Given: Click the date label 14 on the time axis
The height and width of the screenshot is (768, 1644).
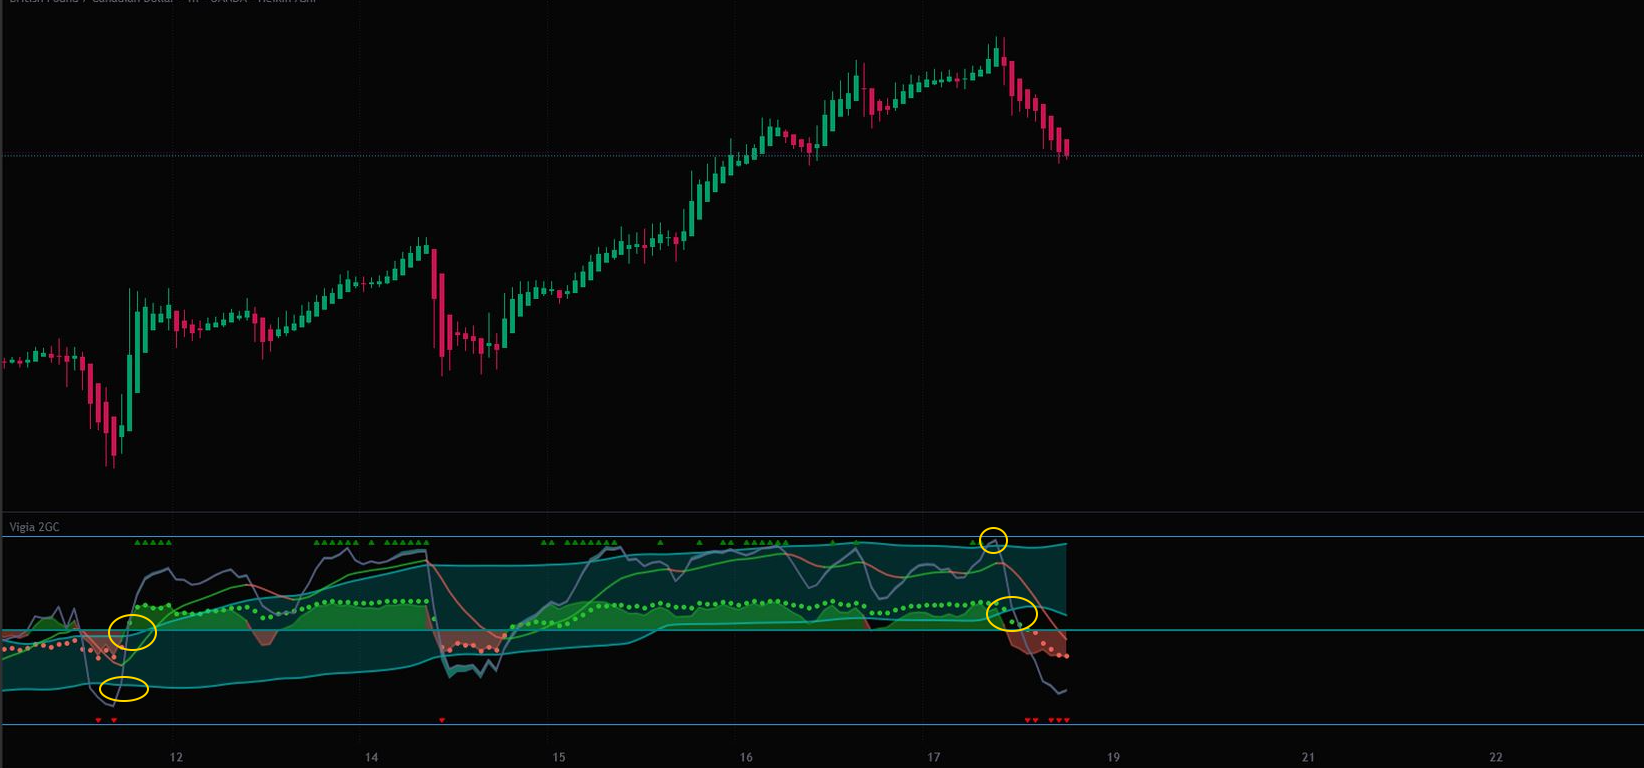Looking at the screenshot, I should click(x=372, y=757).
